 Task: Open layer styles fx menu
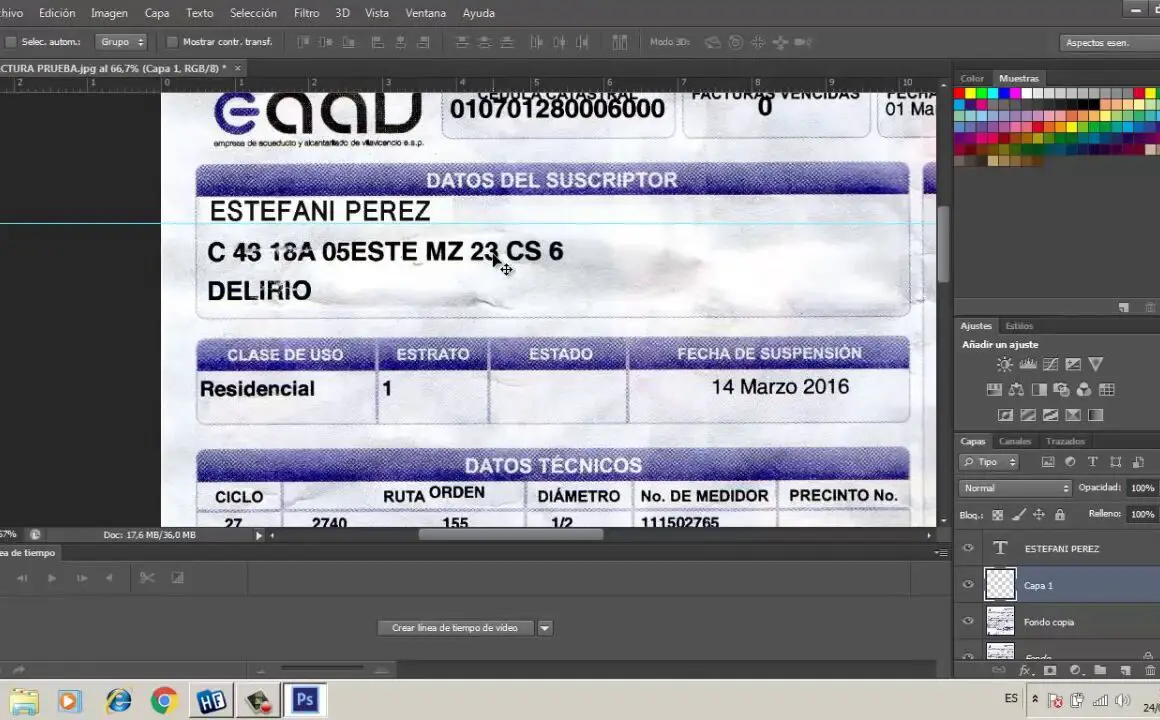click(x=1025, y=670)
